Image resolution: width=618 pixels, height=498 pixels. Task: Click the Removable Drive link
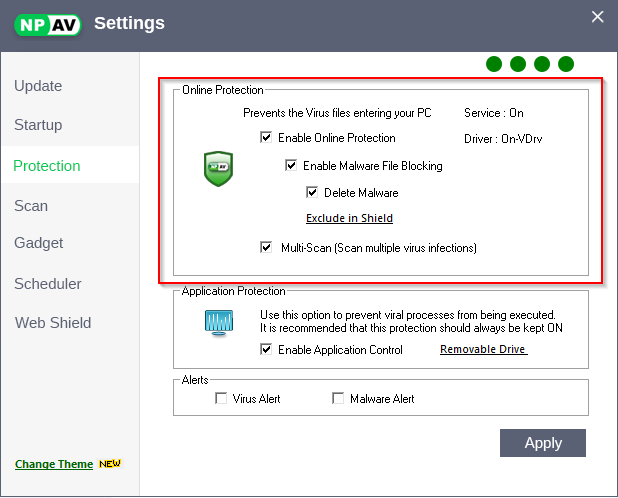483,350
